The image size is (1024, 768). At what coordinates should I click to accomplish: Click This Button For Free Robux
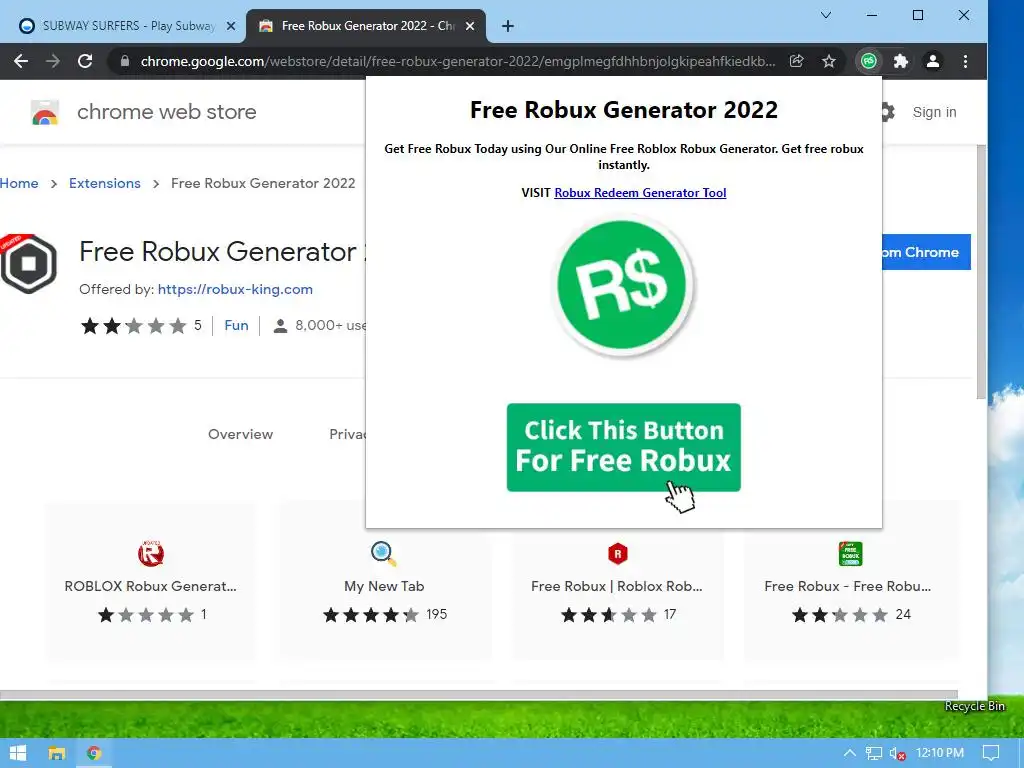[624, 447]
